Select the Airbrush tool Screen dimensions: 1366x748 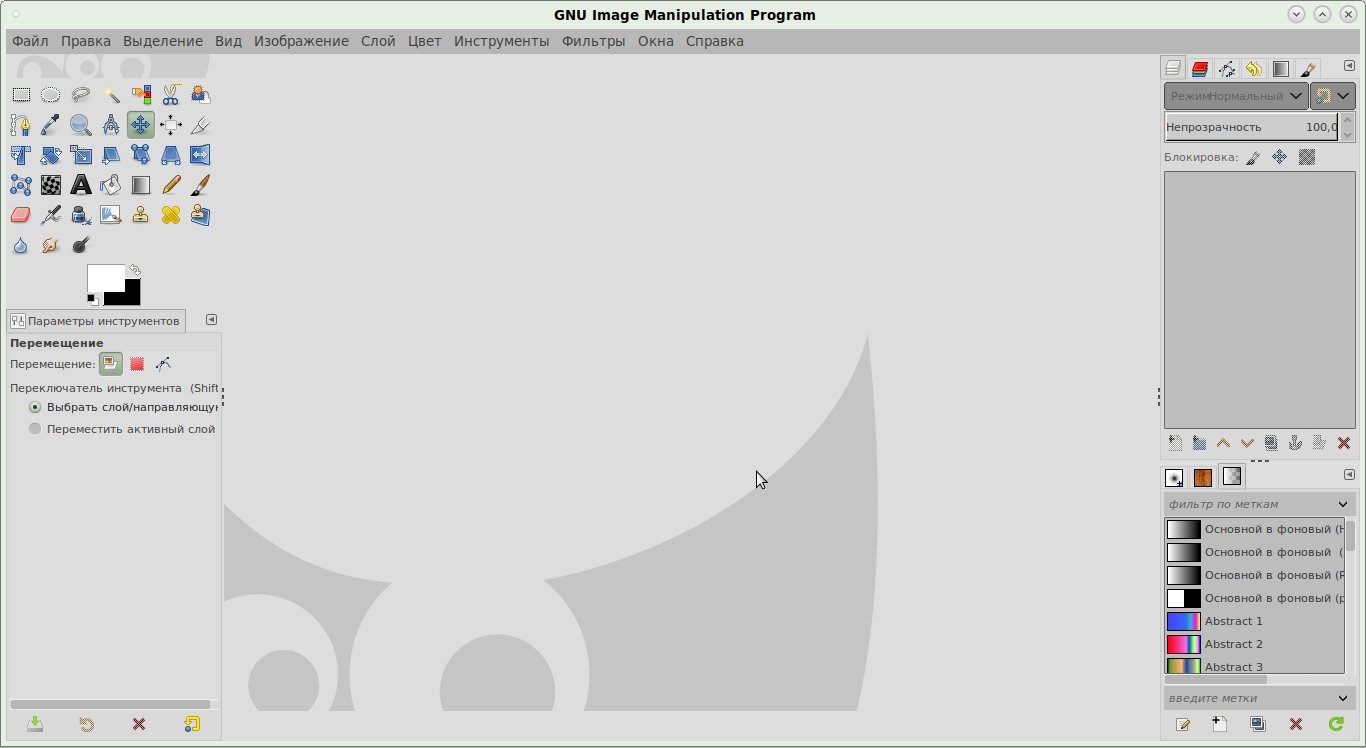51,215
